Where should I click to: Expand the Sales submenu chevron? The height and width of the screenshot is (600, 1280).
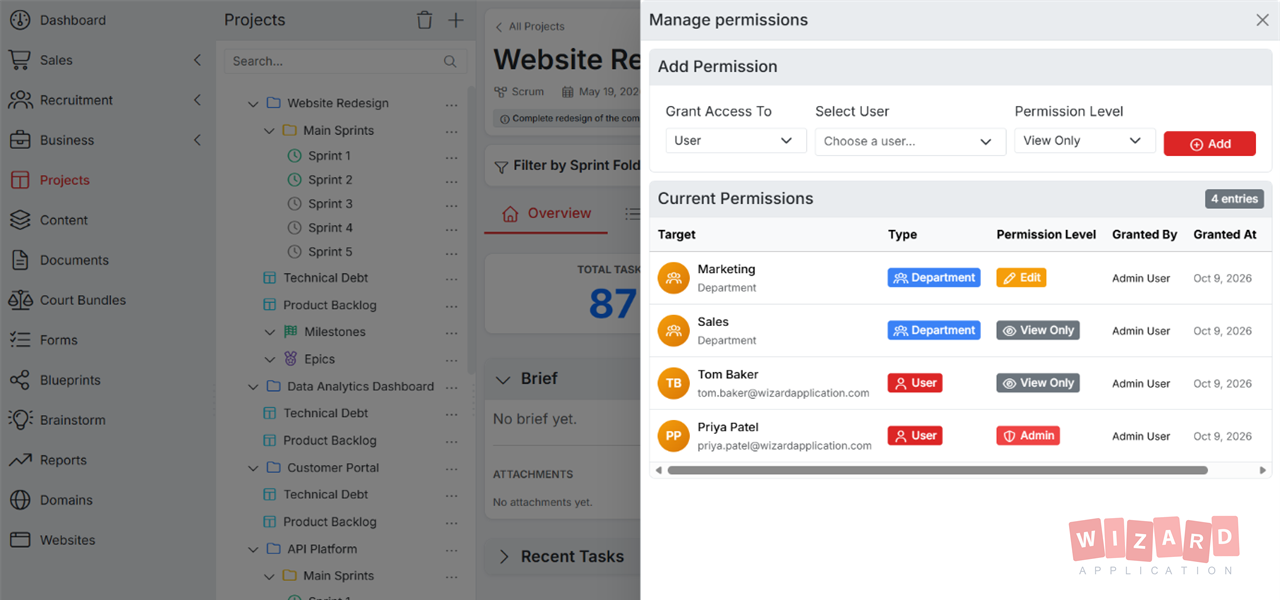click(x=197, y=60)
